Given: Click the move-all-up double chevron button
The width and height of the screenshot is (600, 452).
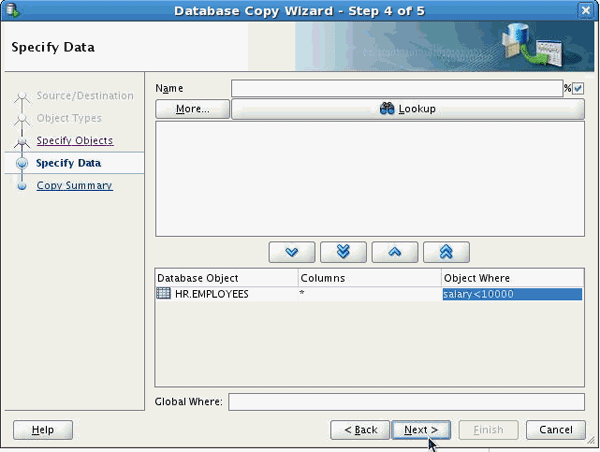Looking at the screenshot, I should (446, 252).
